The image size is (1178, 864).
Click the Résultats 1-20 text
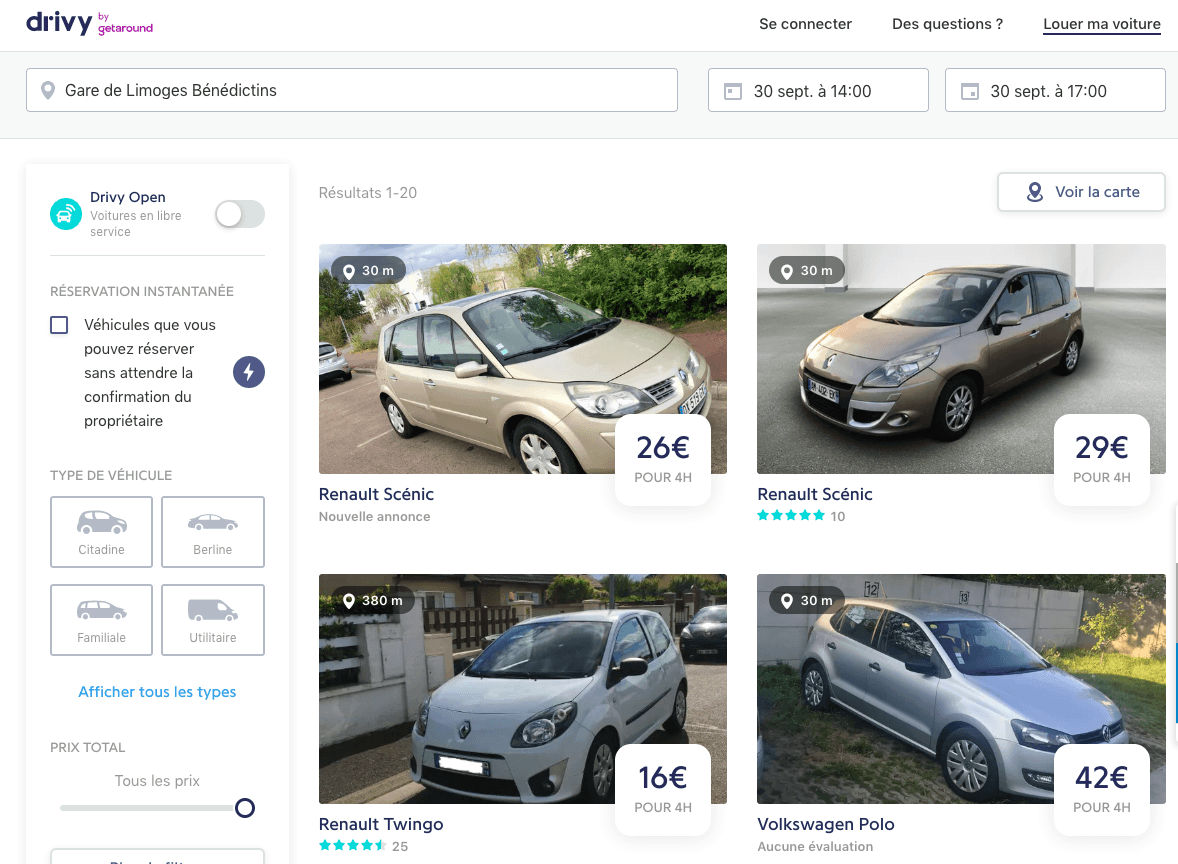pos(367,193)
